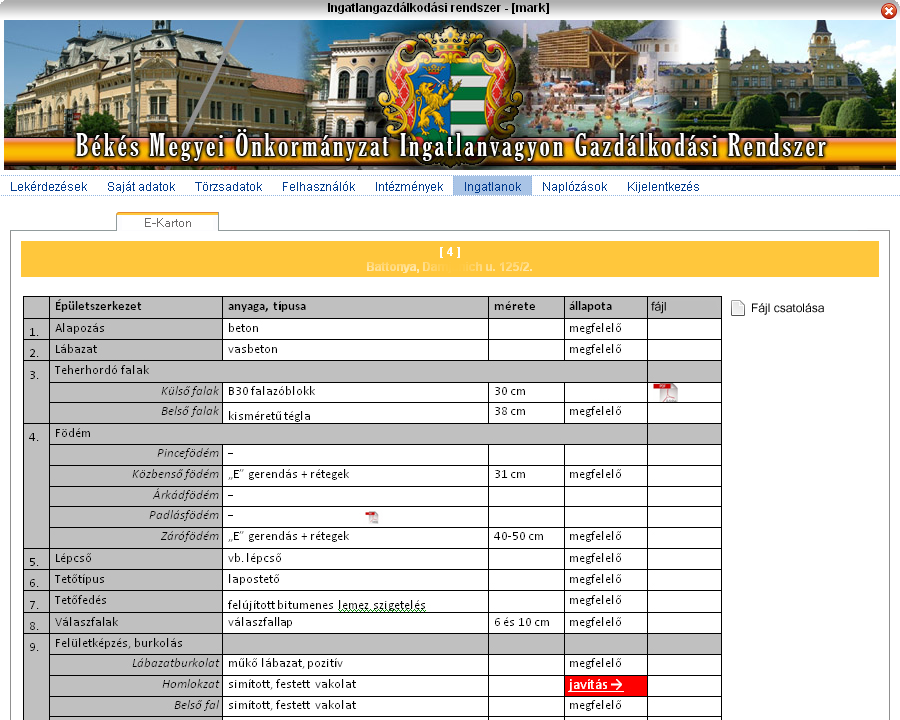Screen dimensions: 900x720
Task: Click the orange header showing [ 4 ]
Action: [x=449, y=259]
